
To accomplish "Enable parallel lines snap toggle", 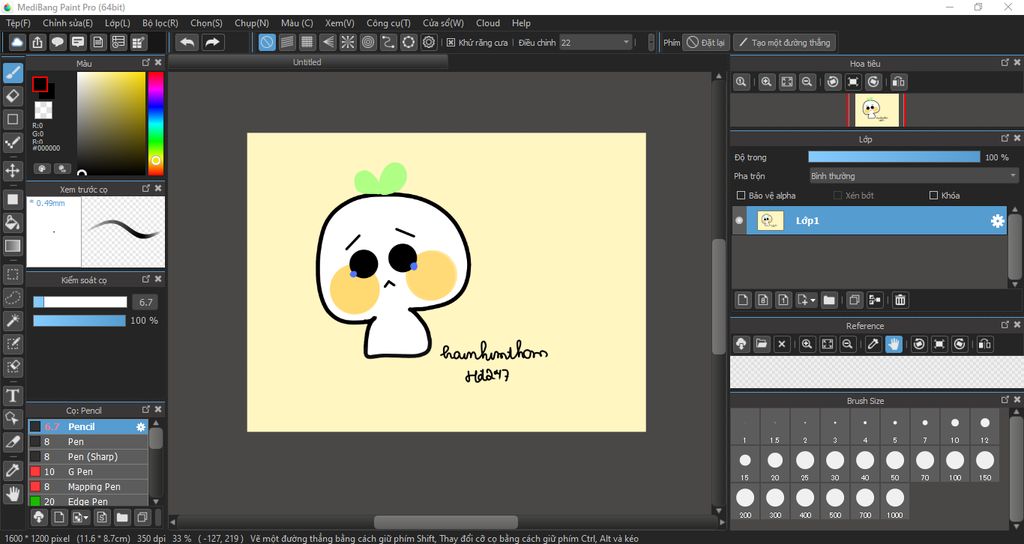I will 287,42.
